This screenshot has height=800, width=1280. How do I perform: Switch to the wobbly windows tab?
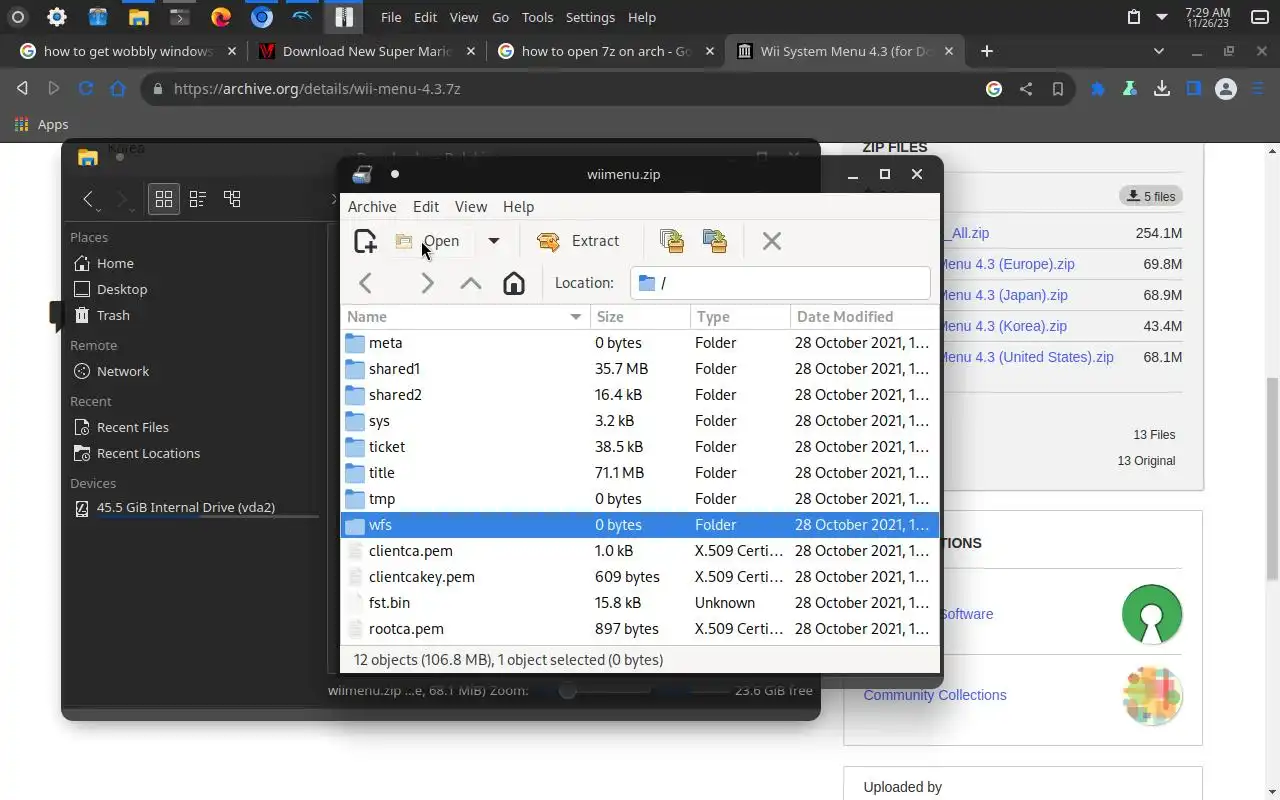(x=128, y=51)
